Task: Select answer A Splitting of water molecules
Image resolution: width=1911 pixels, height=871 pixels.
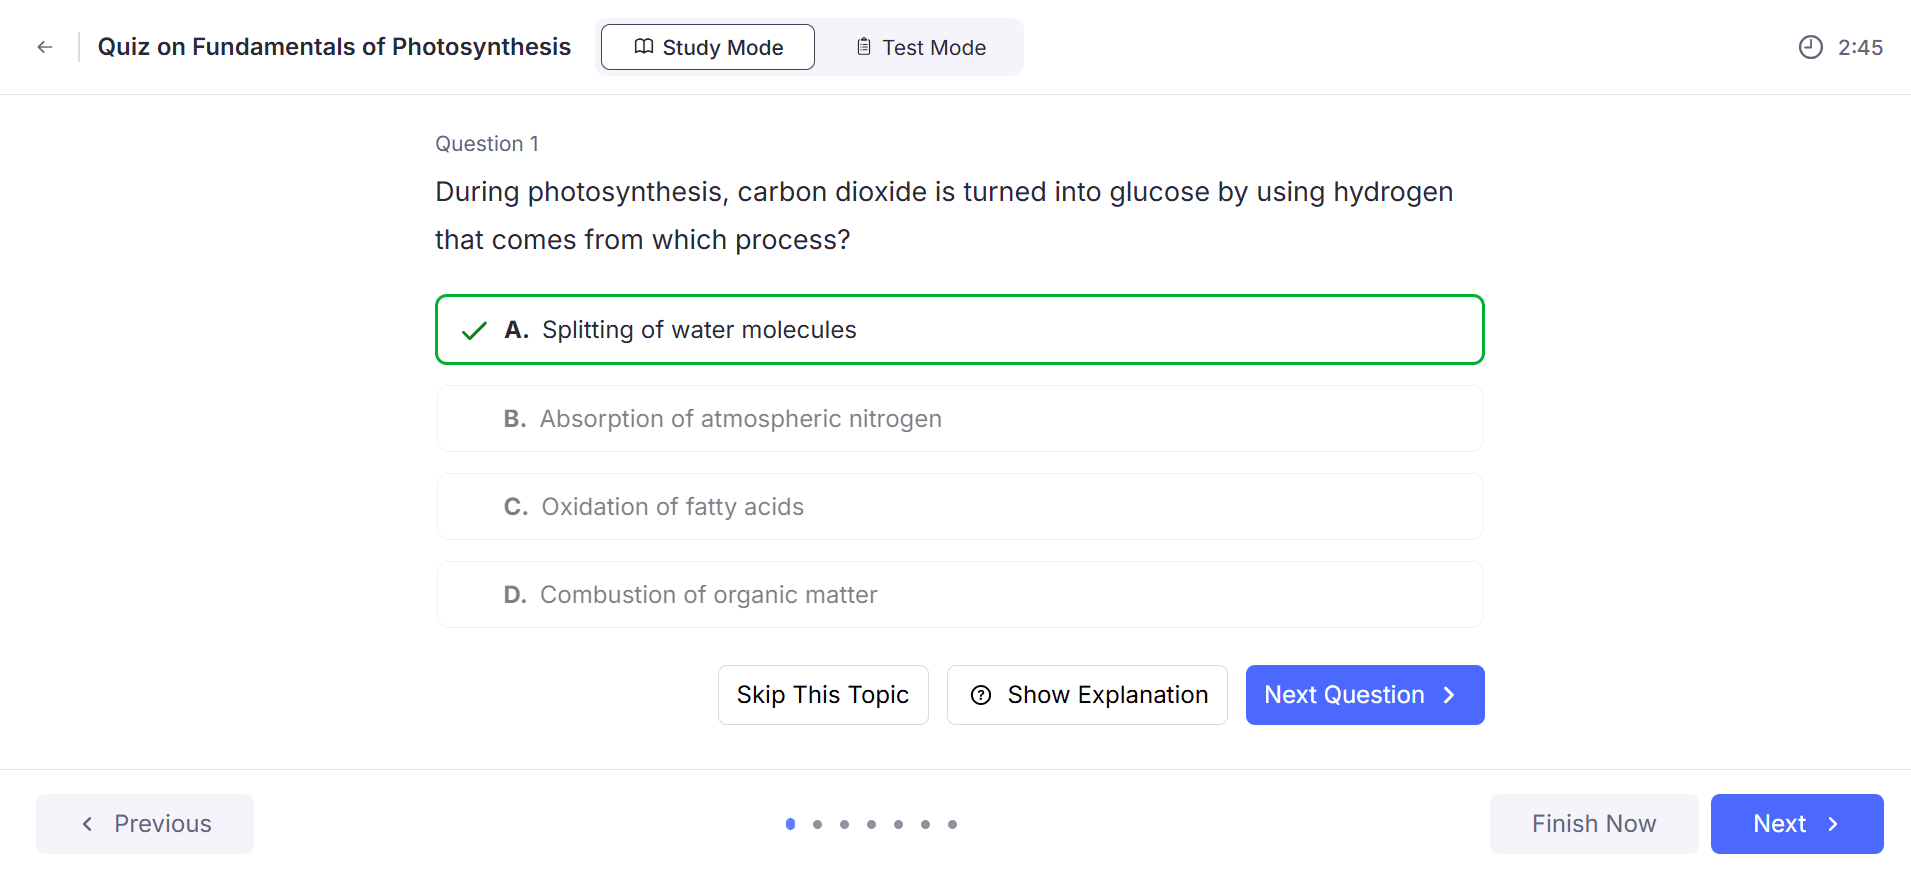Action: tap(960, 330)
